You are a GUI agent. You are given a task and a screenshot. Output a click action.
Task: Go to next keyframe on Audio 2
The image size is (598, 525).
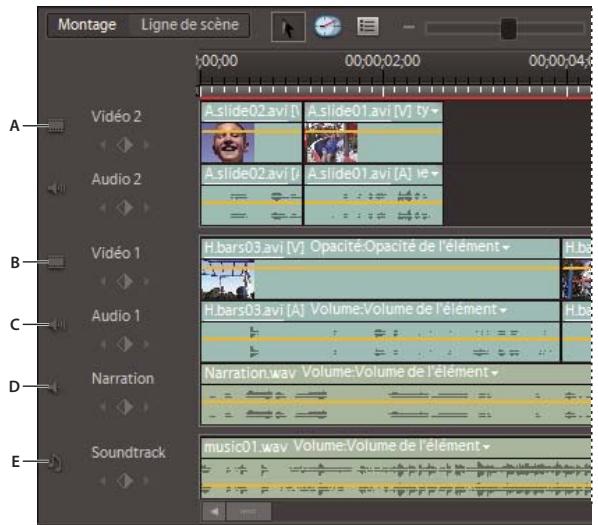(x=146, y=208)
